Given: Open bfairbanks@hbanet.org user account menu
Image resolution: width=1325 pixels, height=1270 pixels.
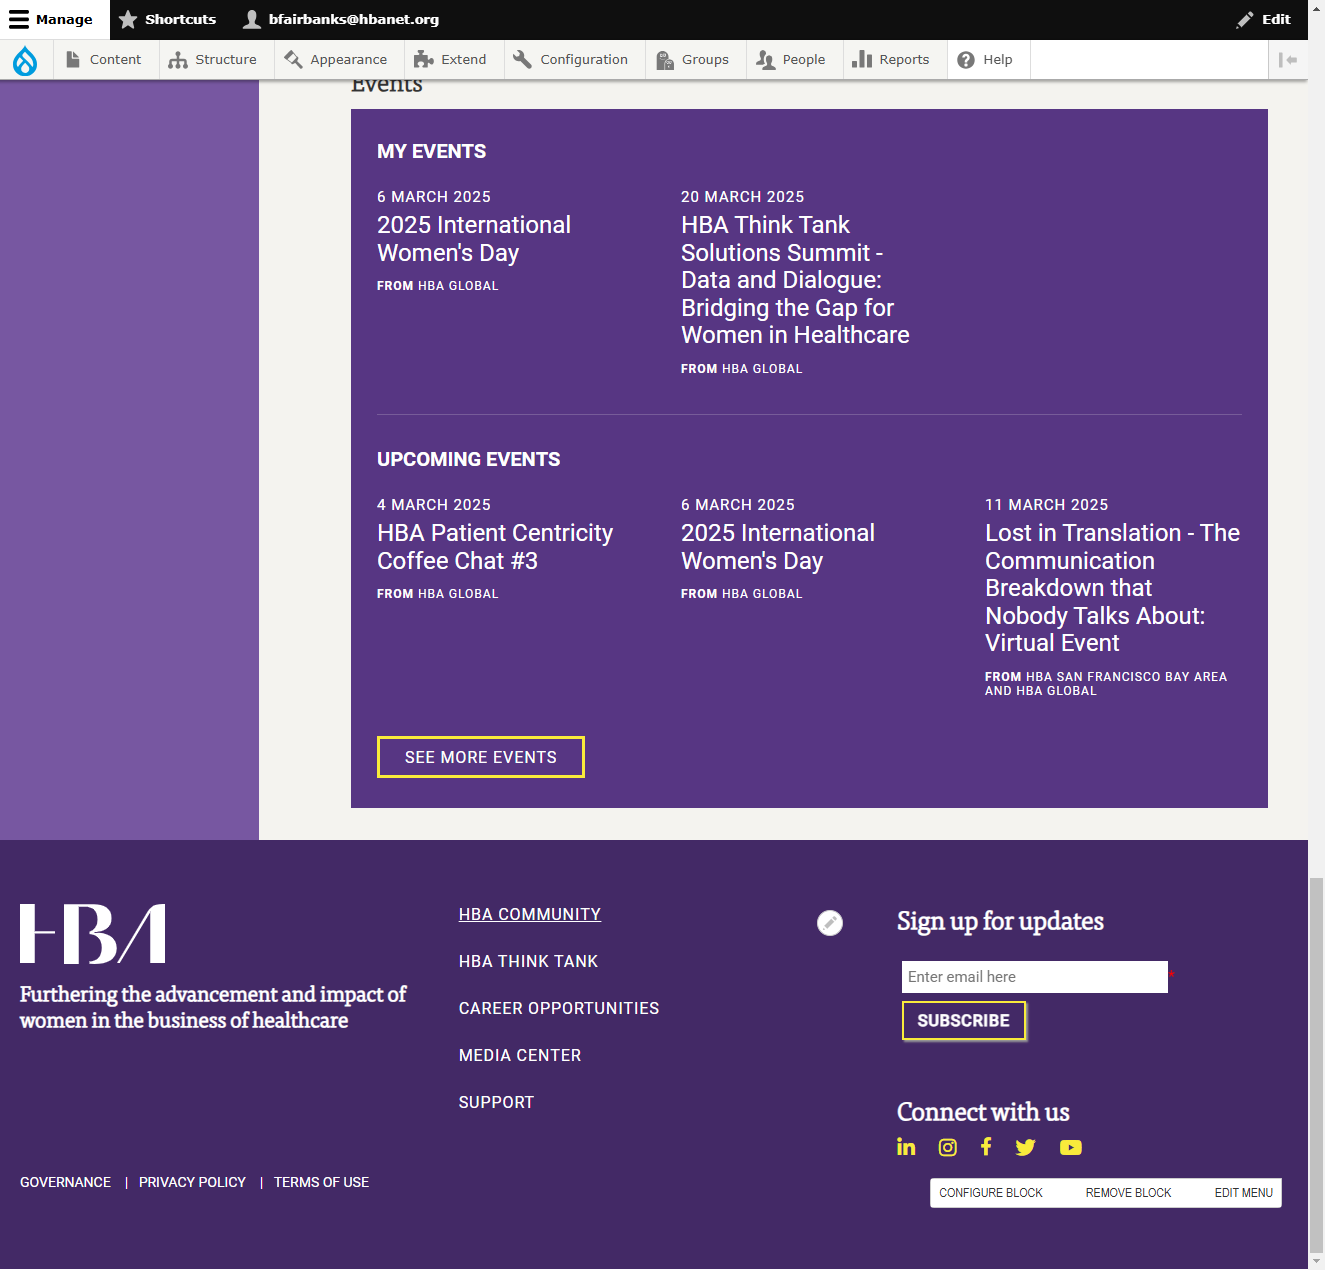Looking at the screenshot, I should click(x=342, y=19).
